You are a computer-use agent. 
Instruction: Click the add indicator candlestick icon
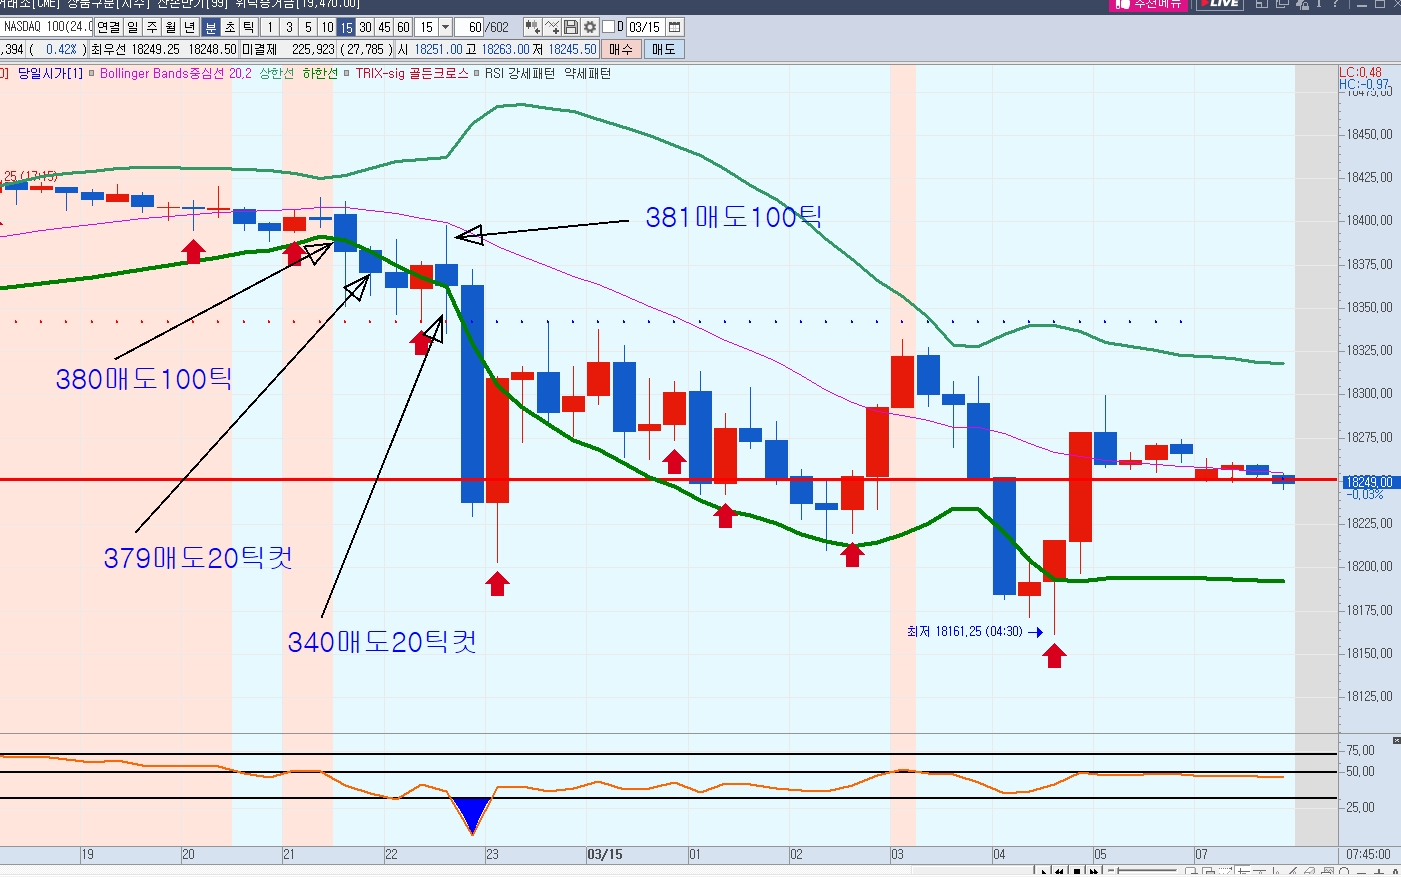[532, 27]
